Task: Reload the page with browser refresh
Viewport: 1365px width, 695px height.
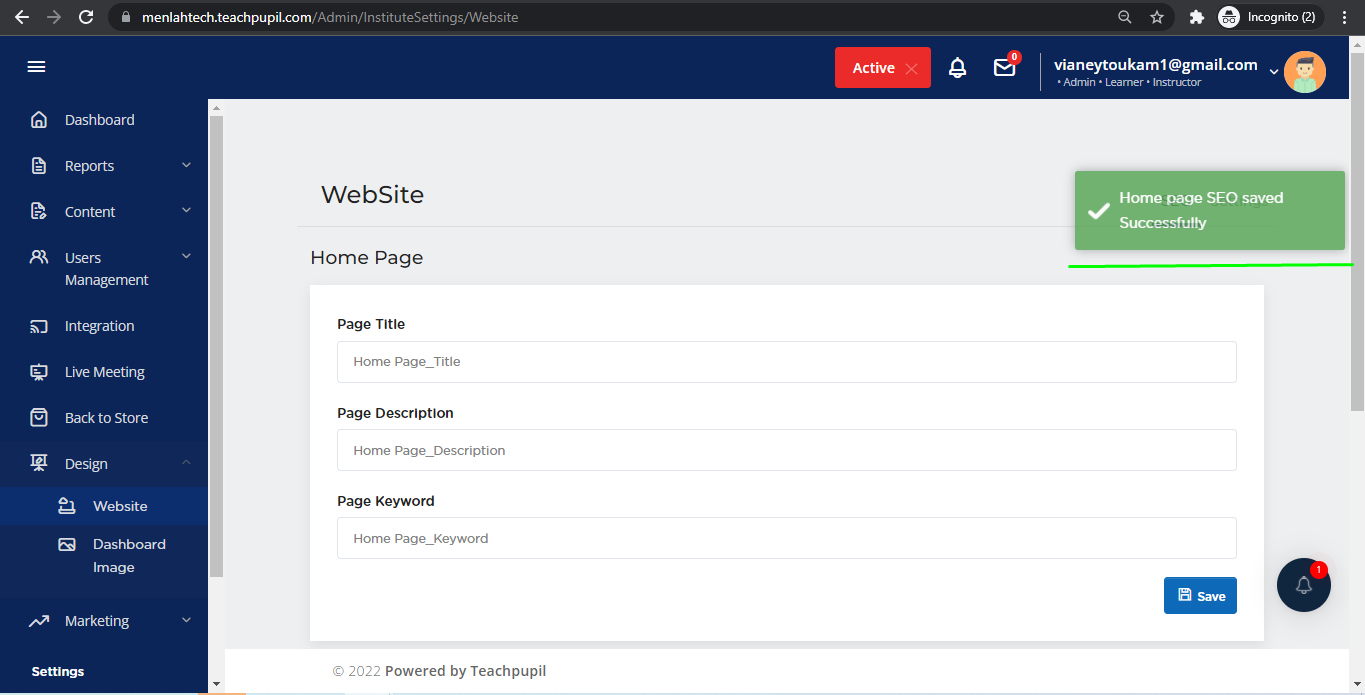Action: [x=86, y=17]
